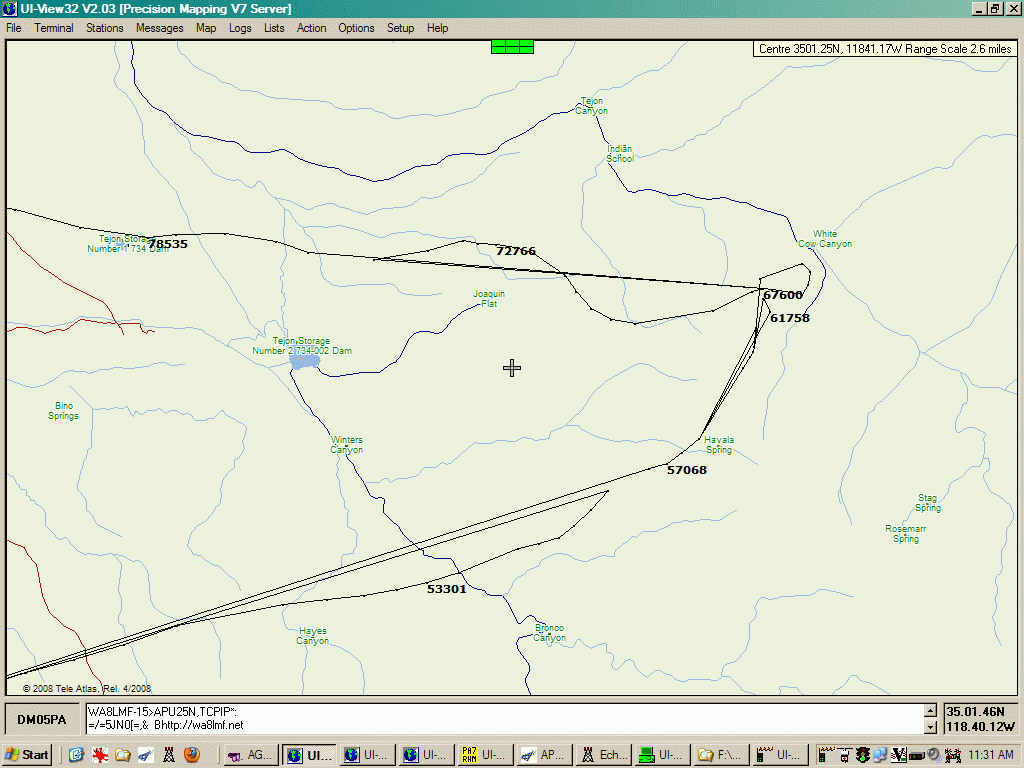Open the Setup menu
The height and width of the screenshot is (768, 1024).
400,28
